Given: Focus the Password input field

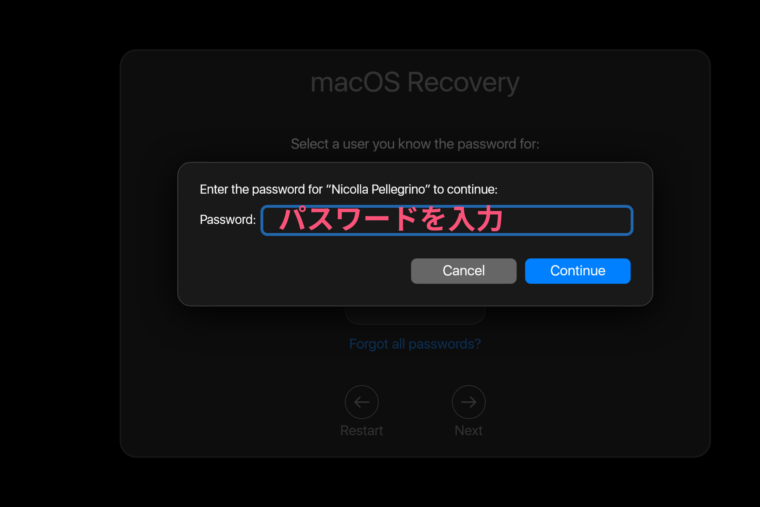Looking at the screenshot, I should coord(447,221).
